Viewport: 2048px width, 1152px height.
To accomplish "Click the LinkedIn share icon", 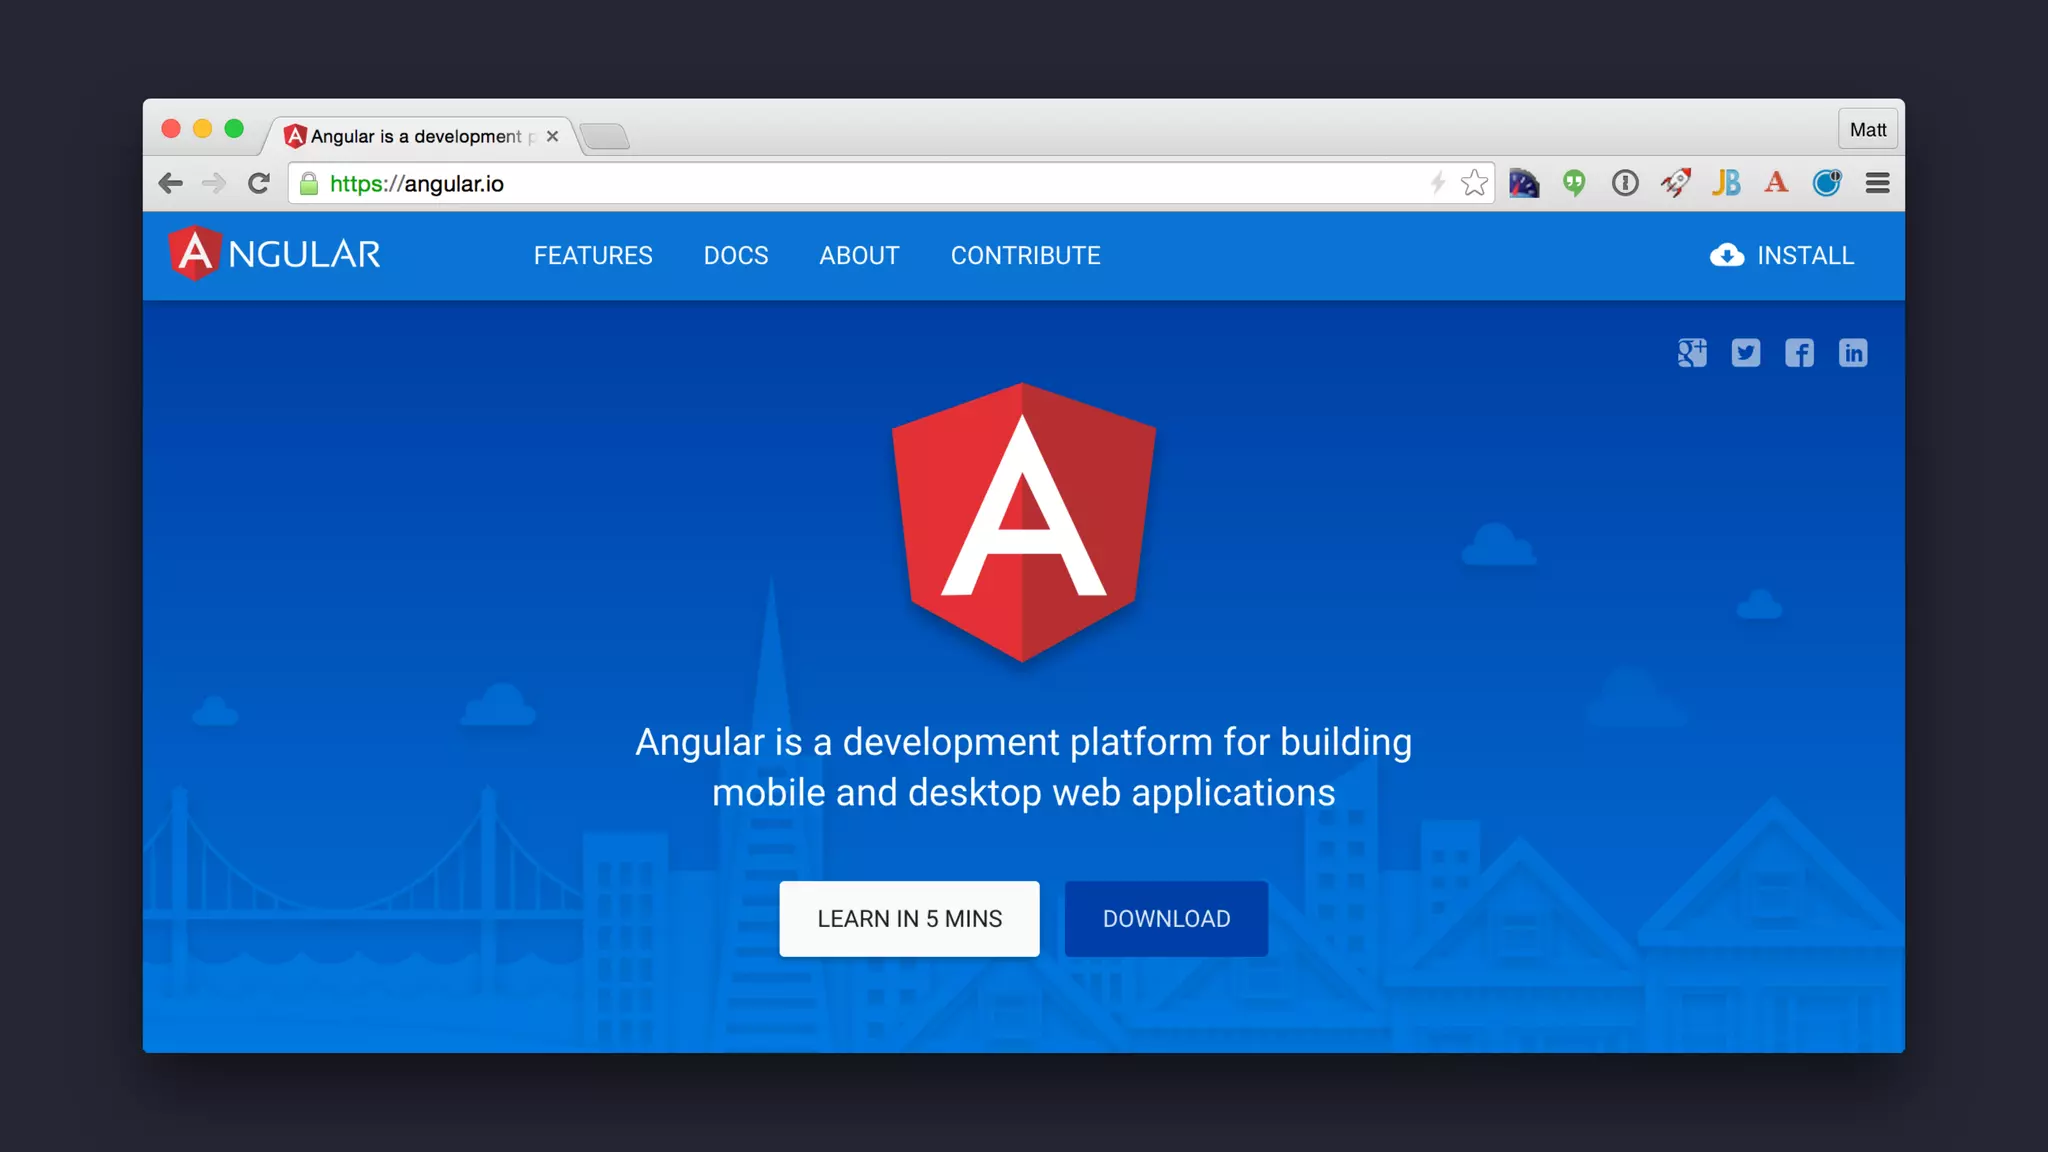I will [1853, 353].
